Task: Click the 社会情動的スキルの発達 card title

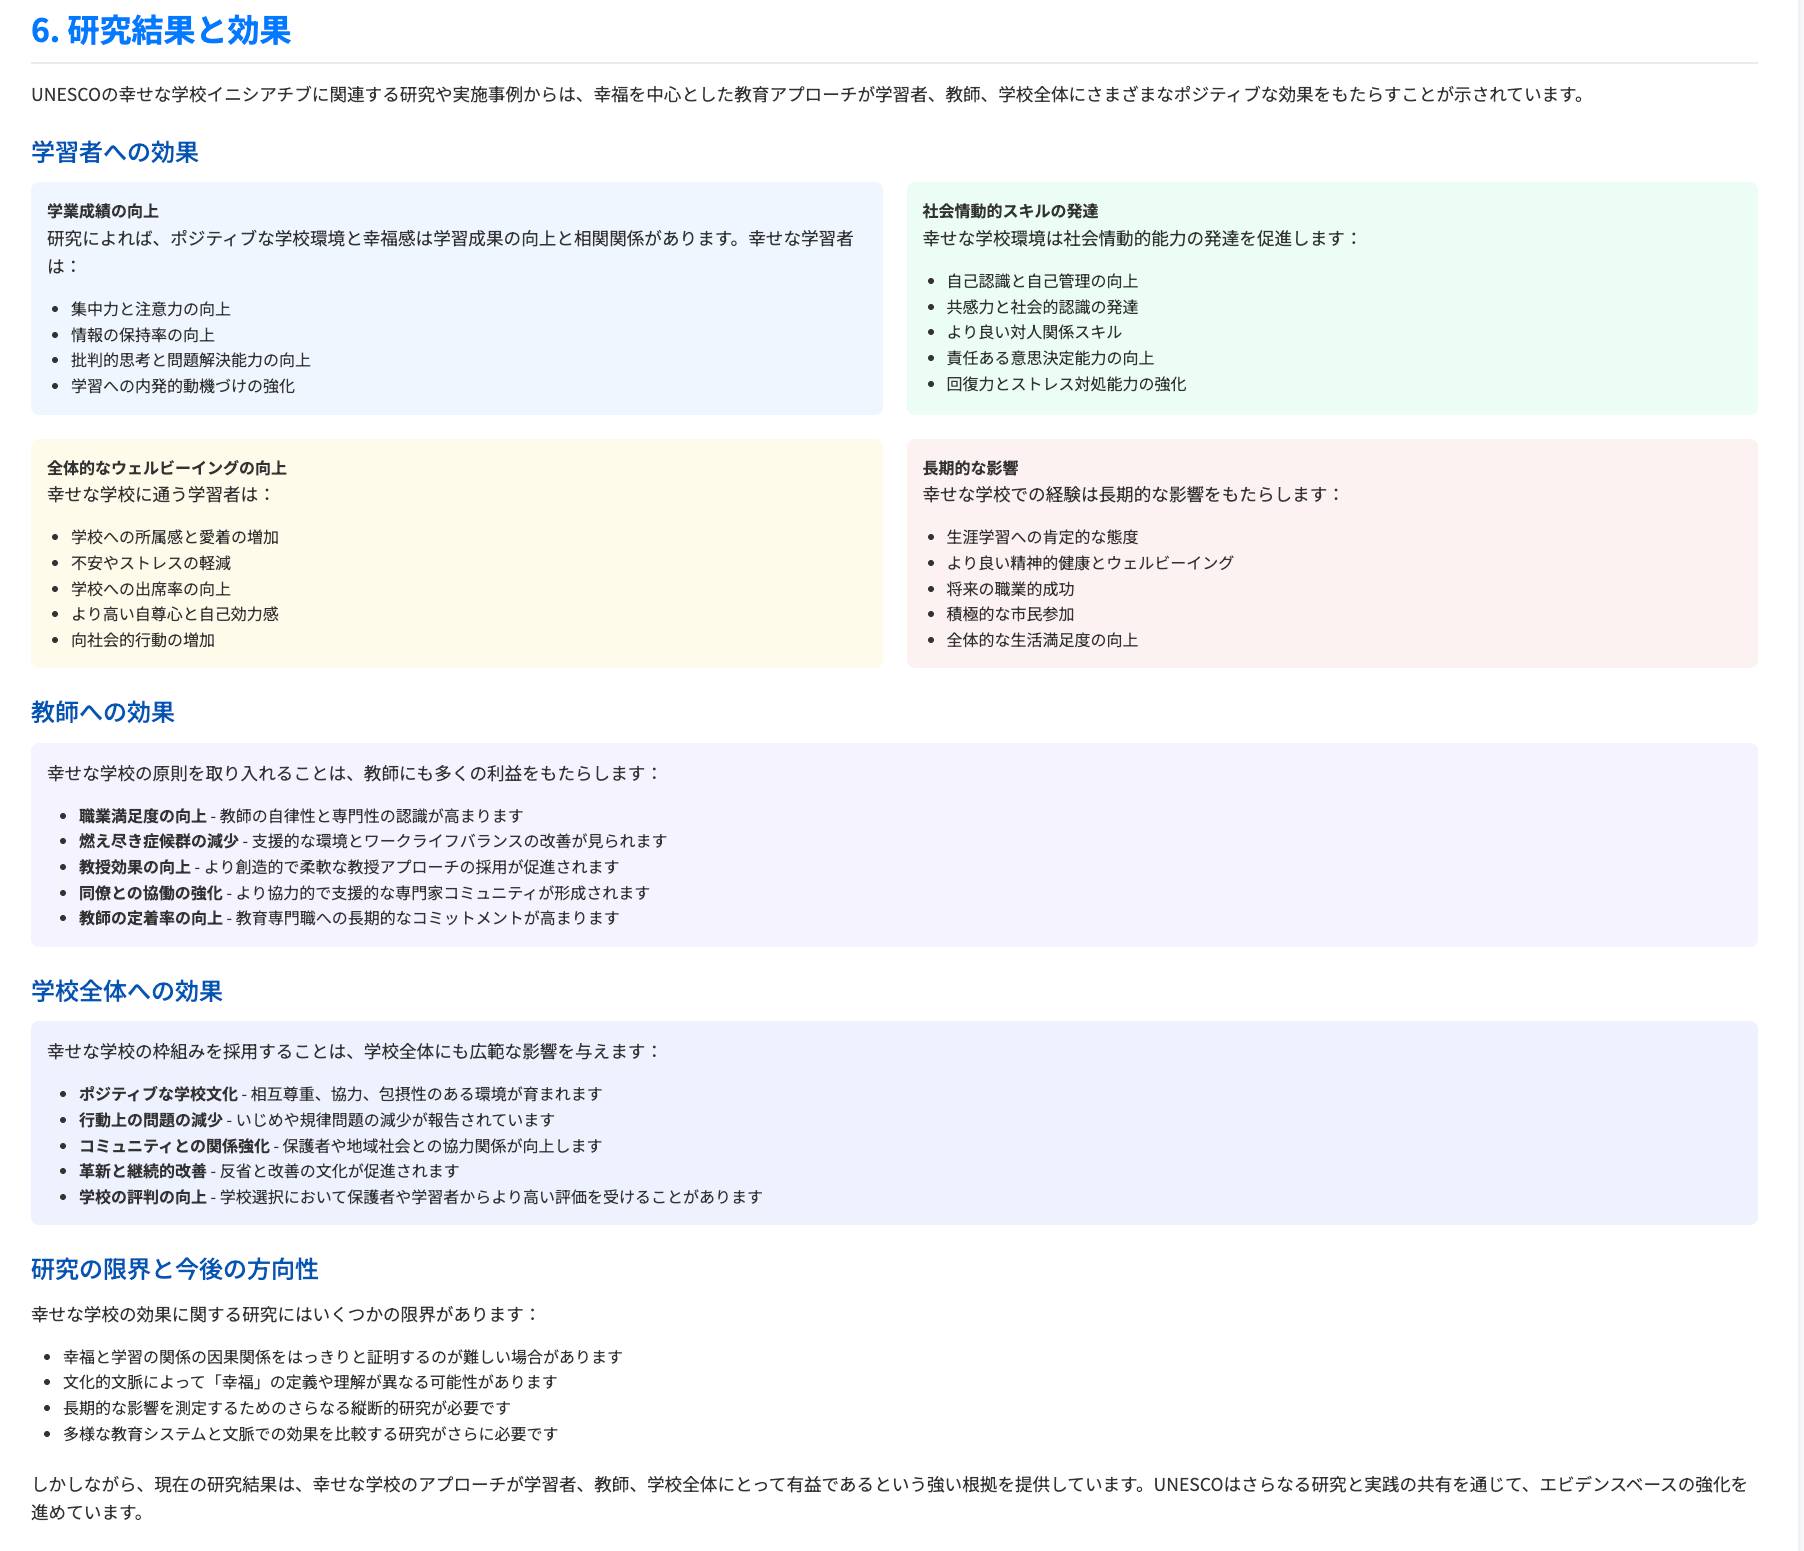Action: coord(1010,211)
